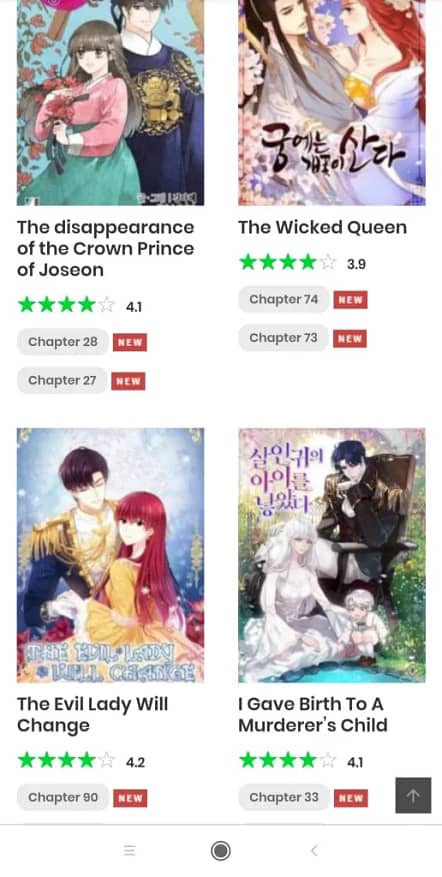Tap the scroll-to-top arrow button
Image resolution: width=442 pixels, height=877 pixels.
(x=413, y=795)
